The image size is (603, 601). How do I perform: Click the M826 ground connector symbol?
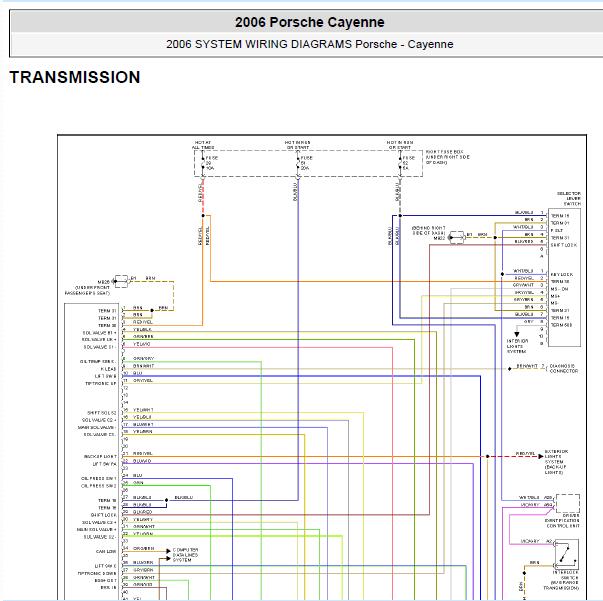point(122,281)
